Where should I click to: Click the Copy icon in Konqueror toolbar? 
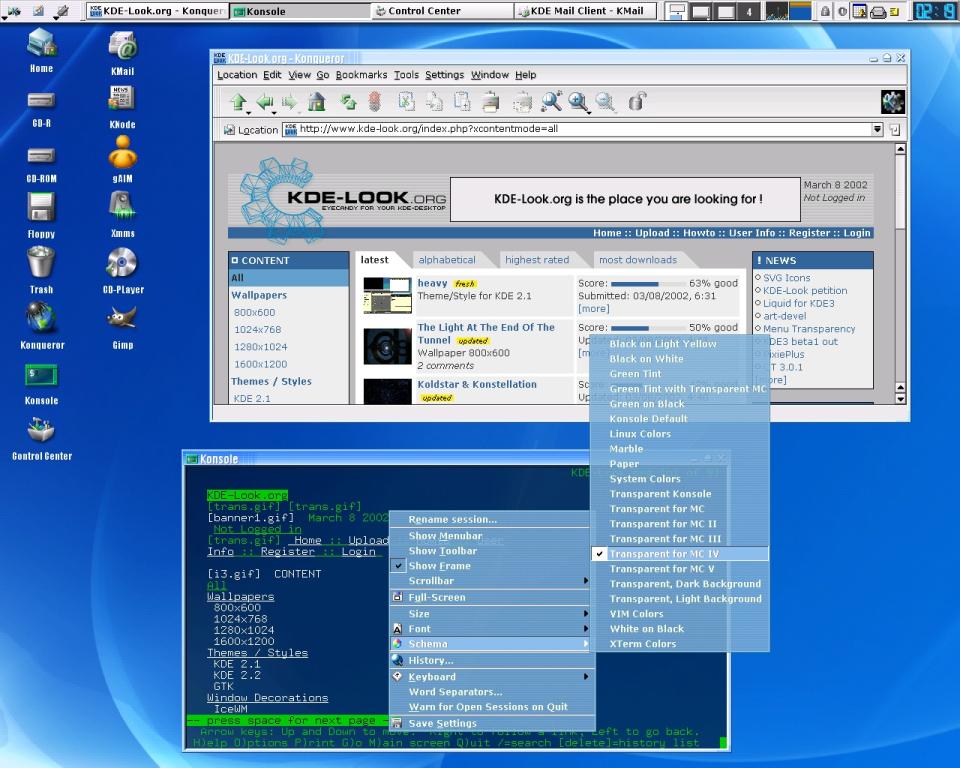click(434, 102)
